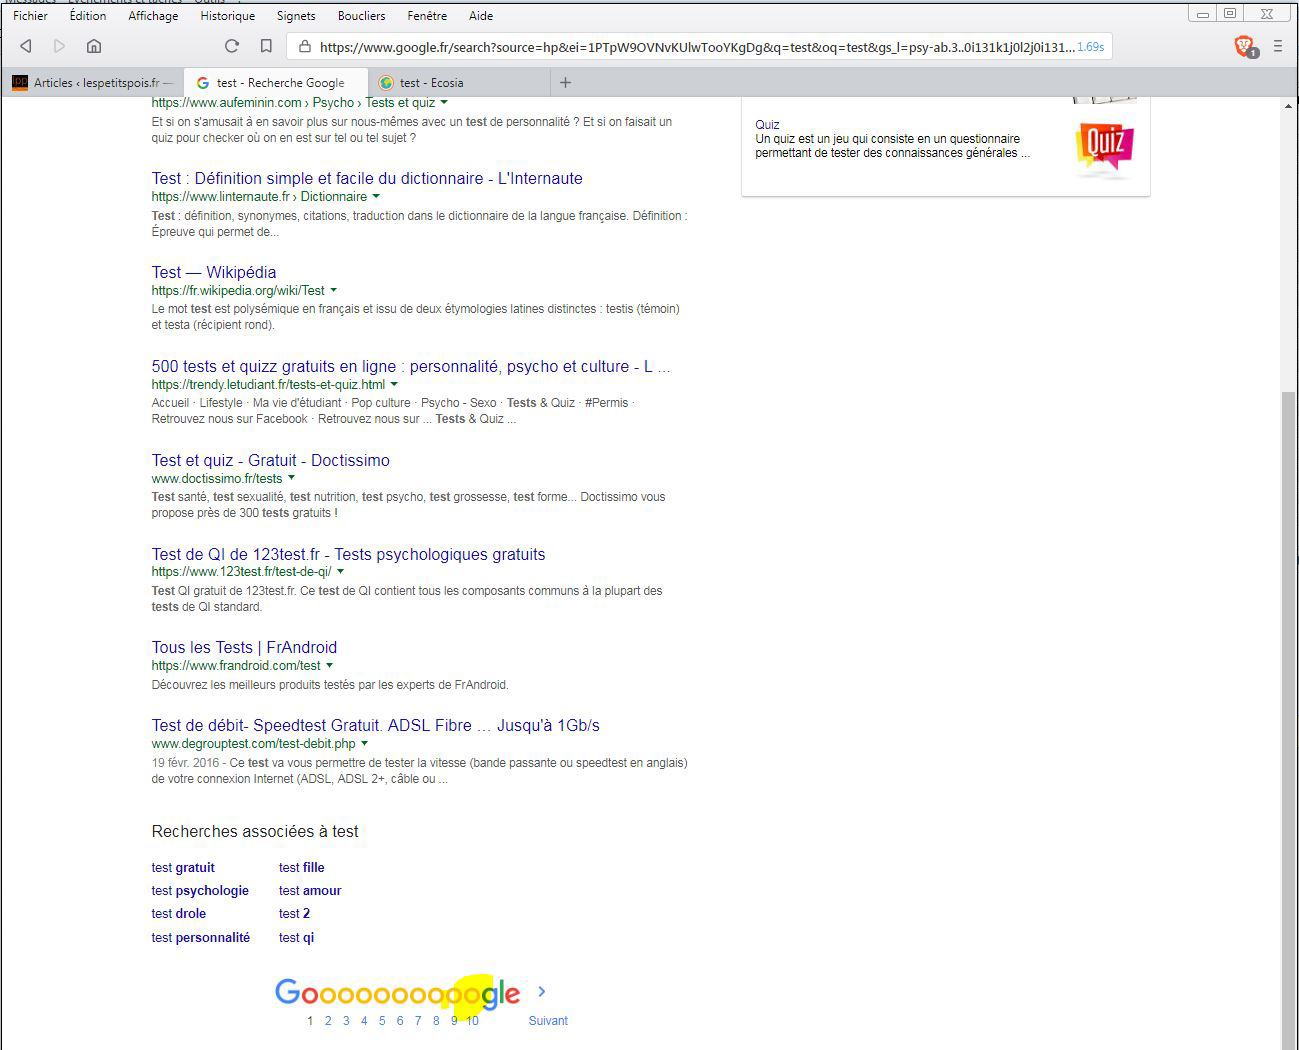Open the Affichage menu
1299x1050 pixels.
point(153,16)
